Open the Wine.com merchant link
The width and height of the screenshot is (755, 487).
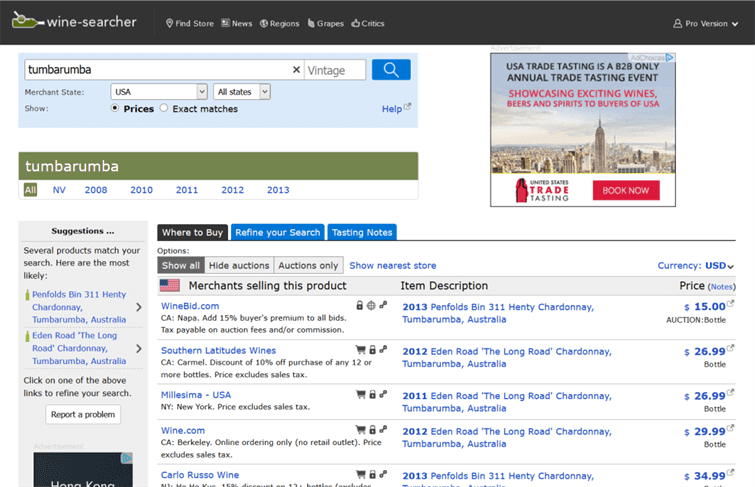pos(183,430)
